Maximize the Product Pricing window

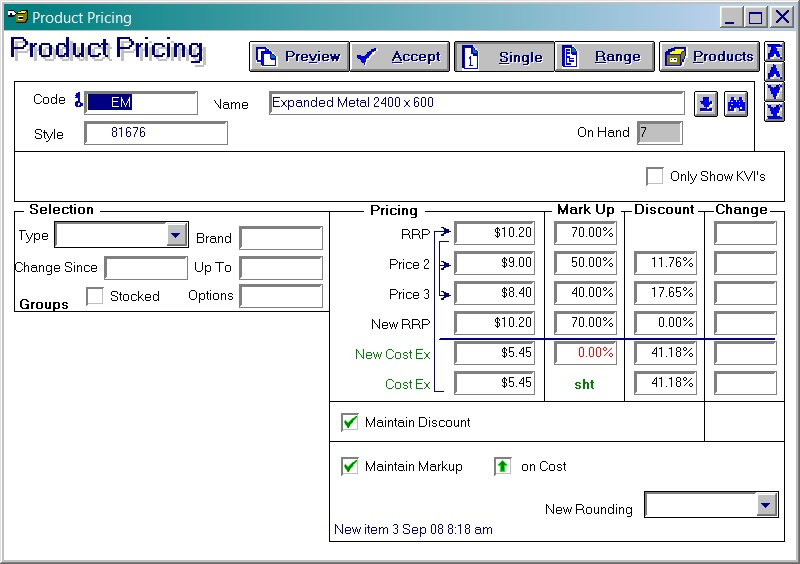coord(755,18)
